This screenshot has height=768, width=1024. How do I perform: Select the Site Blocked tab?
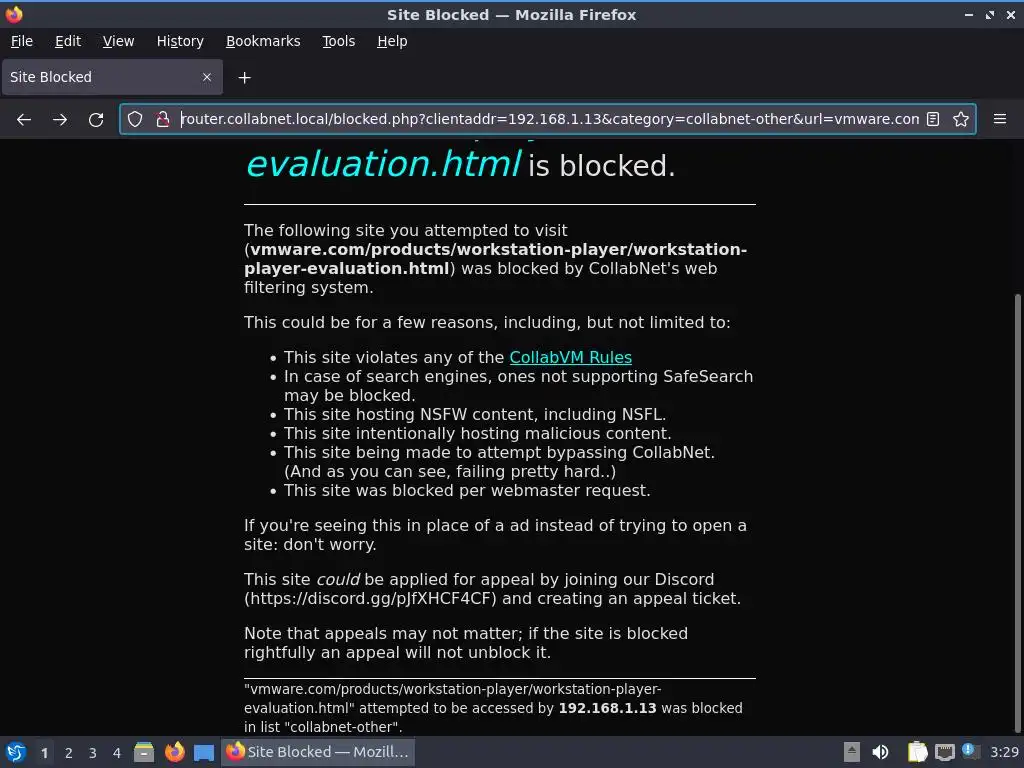pos(112,77)
